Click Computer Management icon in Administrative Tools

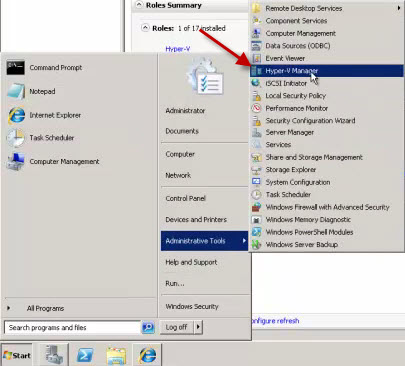pyautogui.click(x=256, y=33)
